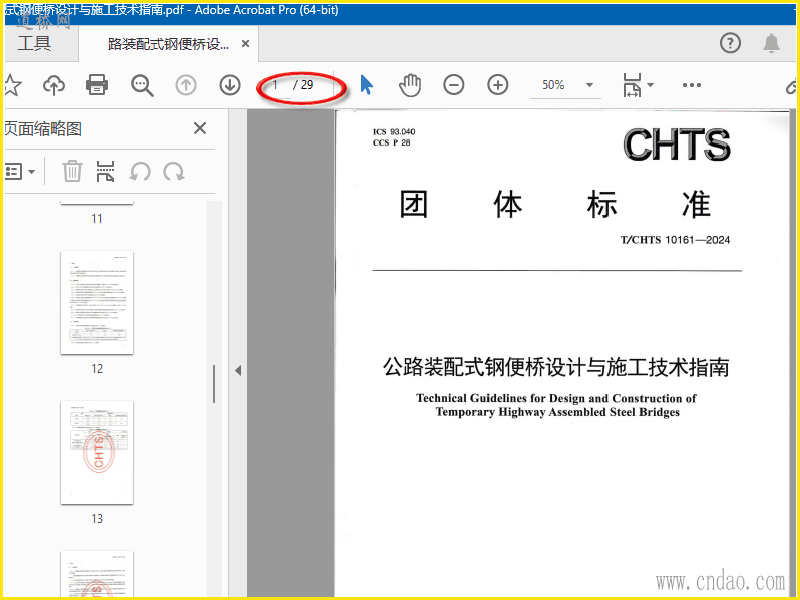Select the hand pan tool
The width and height of the screenshot is (800, 600).
point(410,85)
